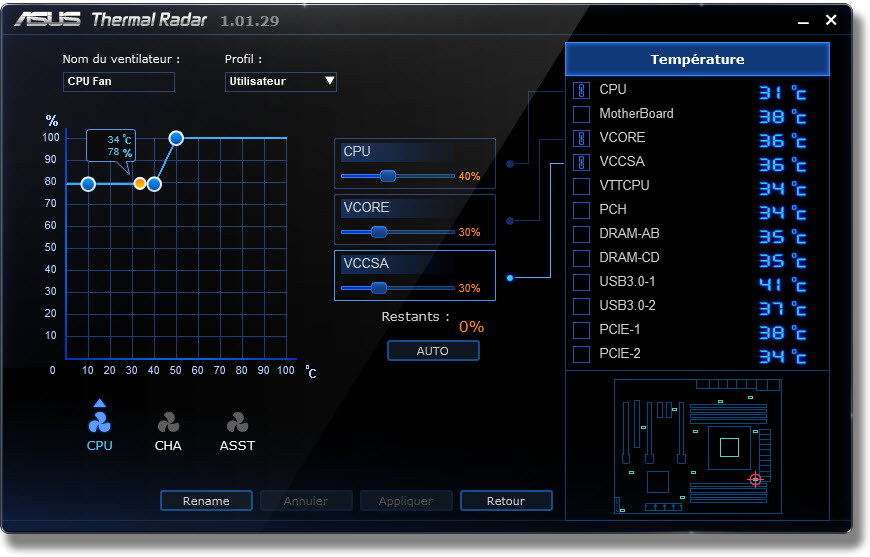Click the version number 1.01.29
Image resolution: width=870 pixels, height=557 pixels.
pos(250,21)
